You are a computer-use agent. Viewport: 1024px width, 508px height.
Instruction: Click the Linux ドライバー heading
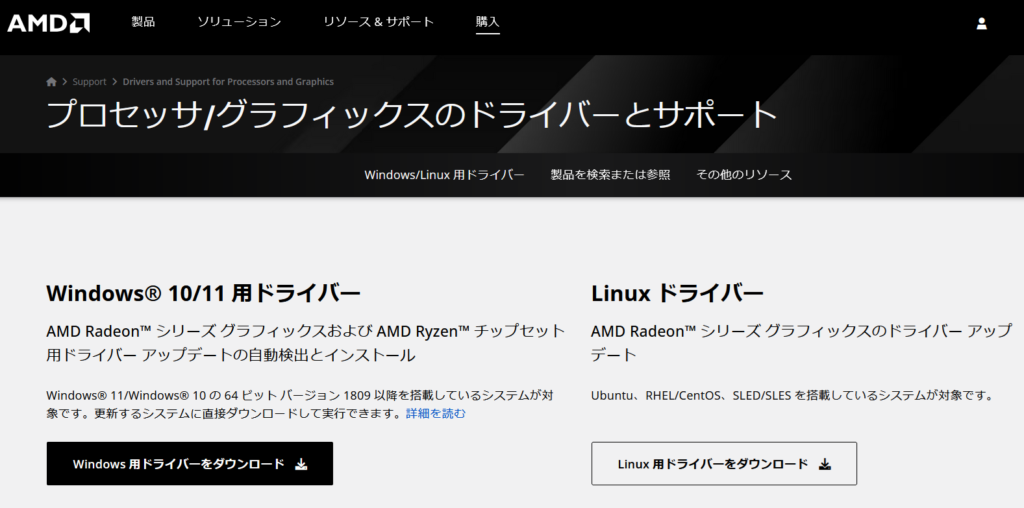point(677,293)
